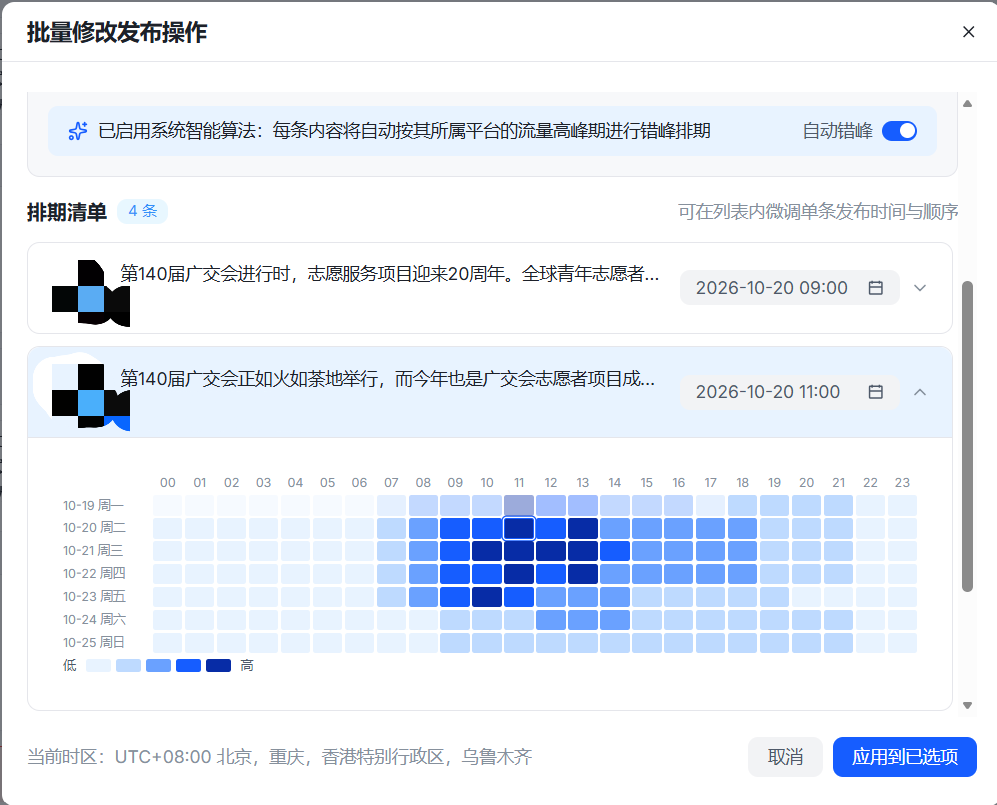Collapse the second schedule item chevron
The height and width of the screenshot is (805, 997).
click(x=919, y=392)
